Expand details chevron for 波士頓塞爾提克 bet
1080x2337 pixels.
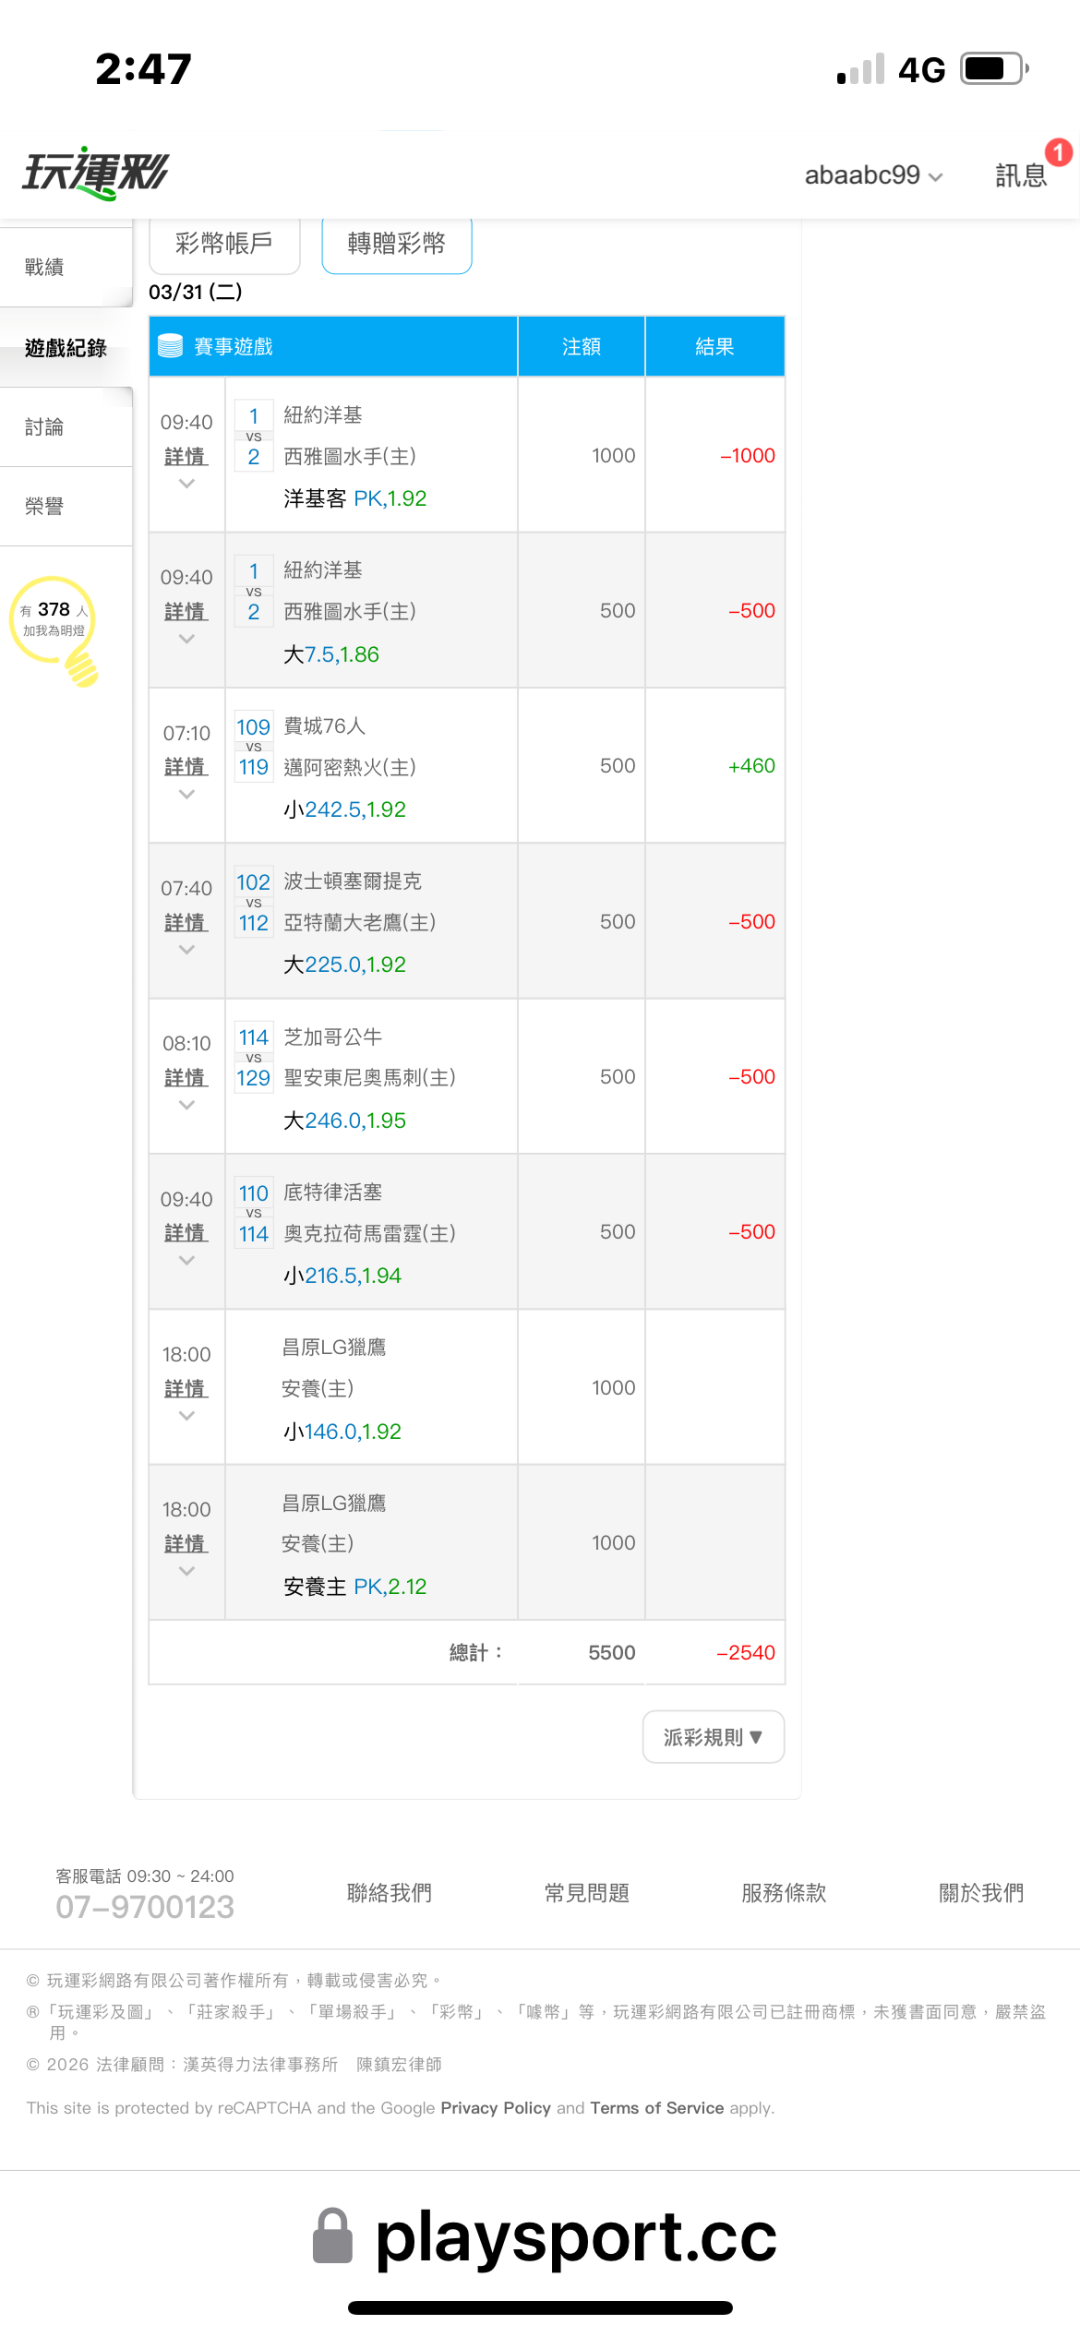point(186,949)
